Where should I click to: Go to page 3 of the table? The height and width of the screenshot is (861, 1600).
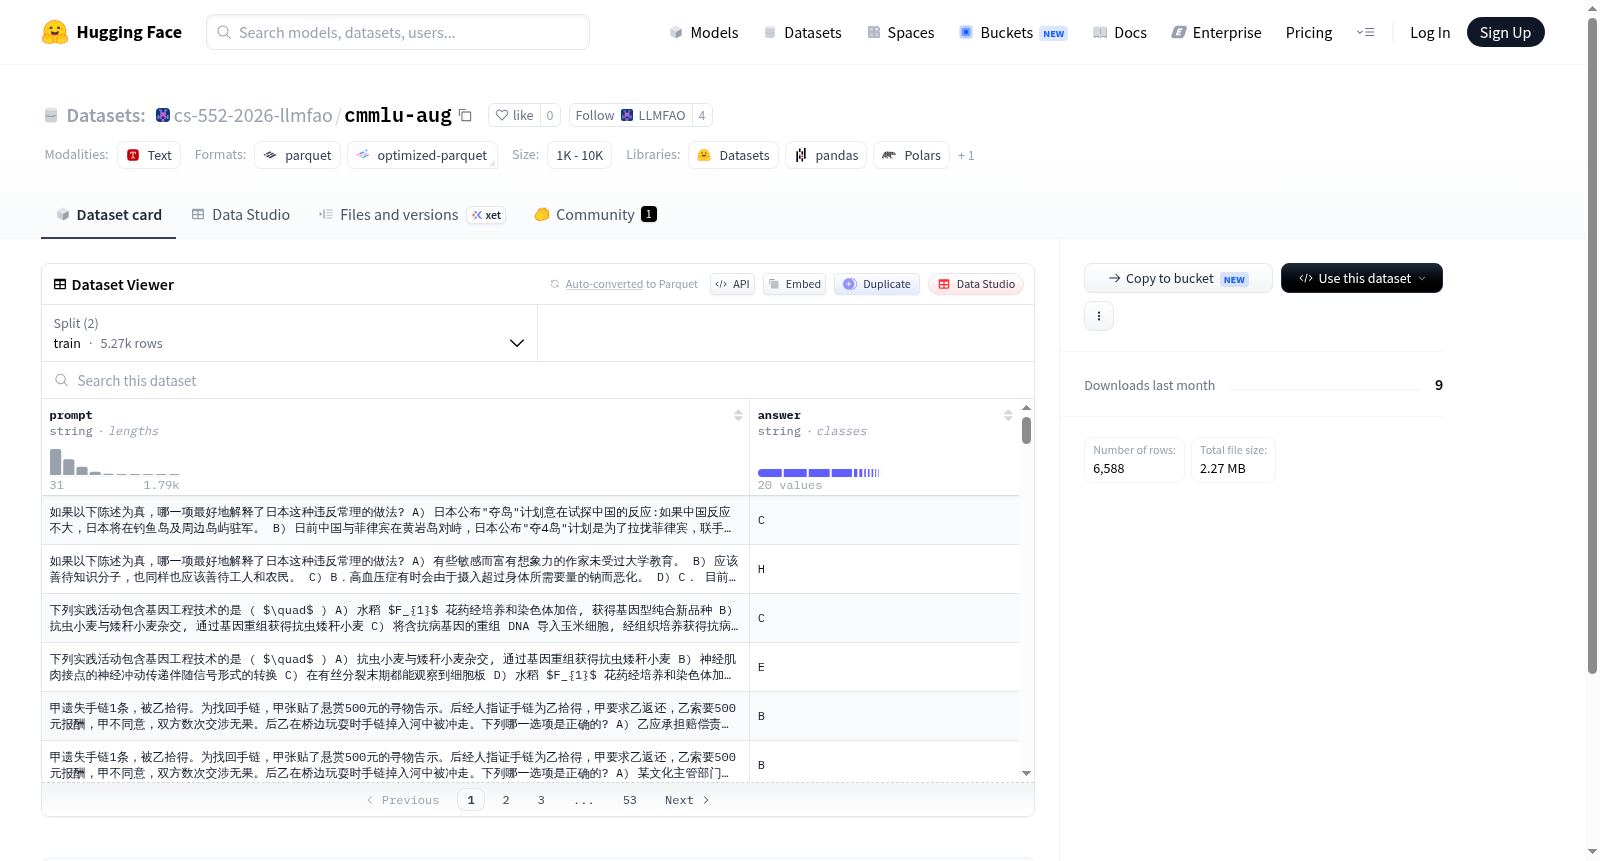tap(541, 800)
